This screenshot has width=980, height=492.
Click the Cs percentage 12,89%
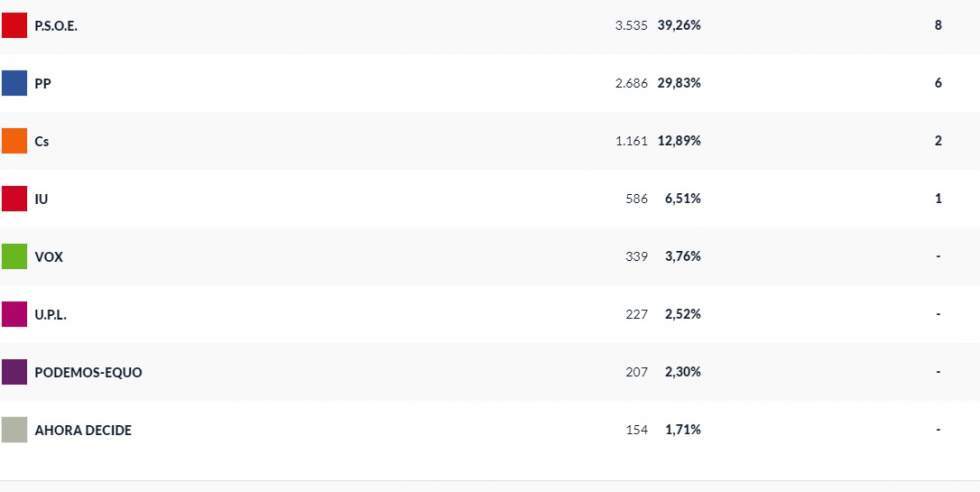click(x=679, y=141)
